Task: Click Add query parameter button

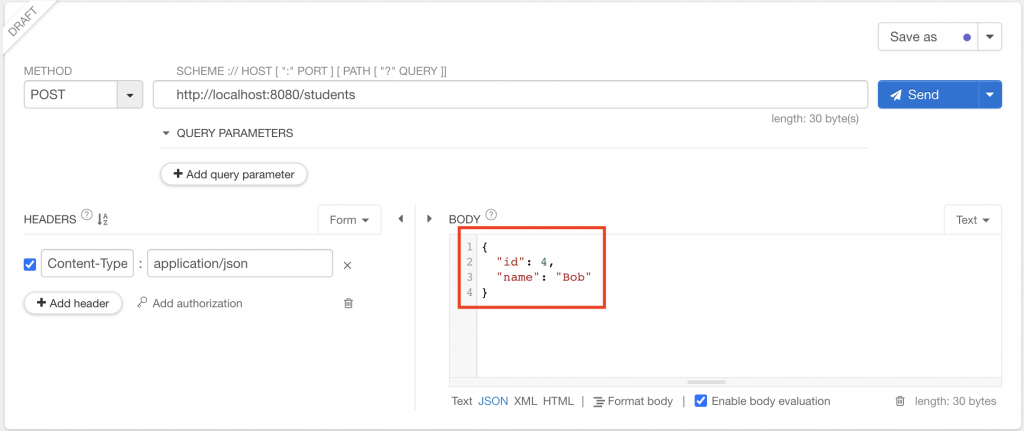Action: (x=234, y=174)
